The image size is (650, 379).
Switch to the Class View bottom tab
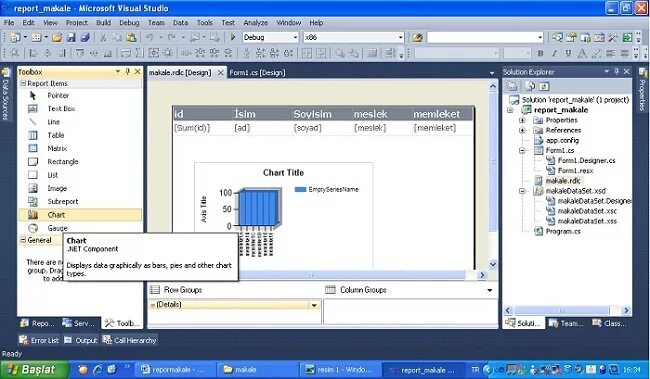[x=610, y=323]
